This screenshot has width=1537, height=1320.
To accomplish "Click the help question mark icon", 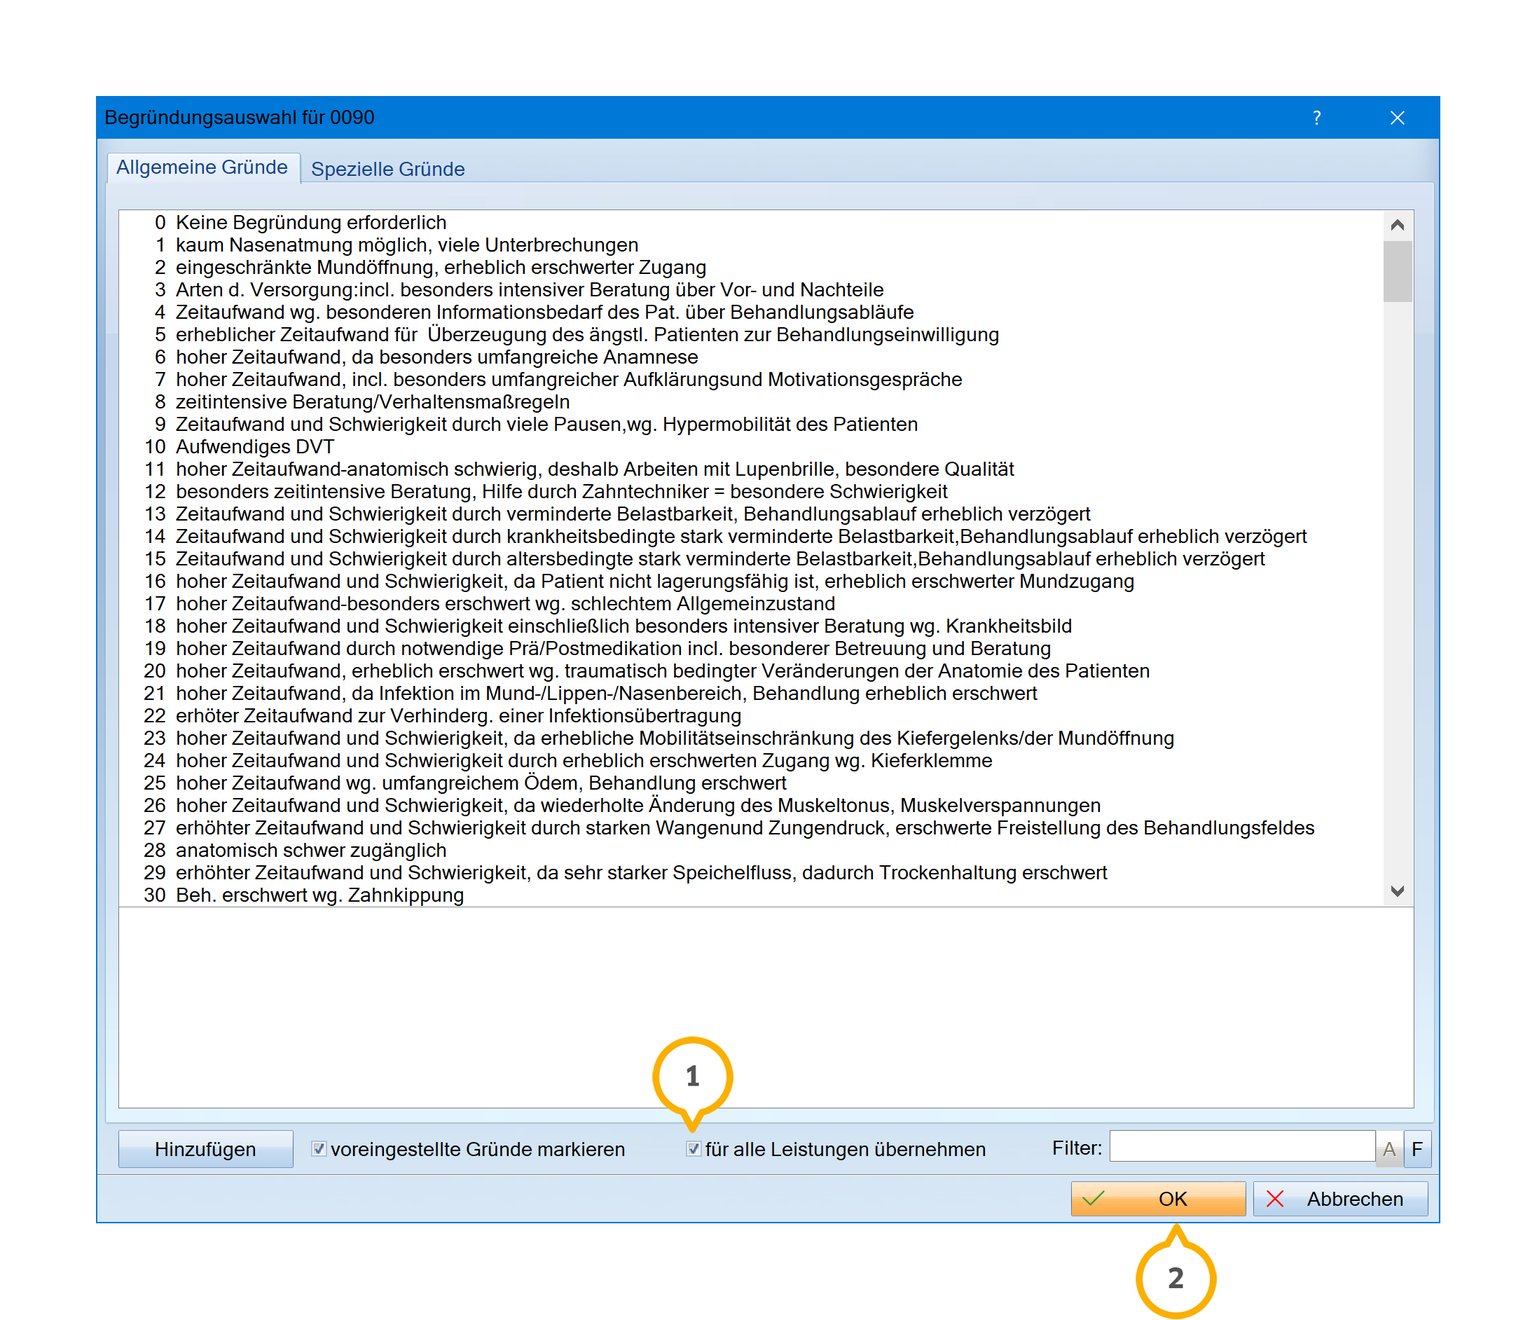I will click(x=1316, y=118).
